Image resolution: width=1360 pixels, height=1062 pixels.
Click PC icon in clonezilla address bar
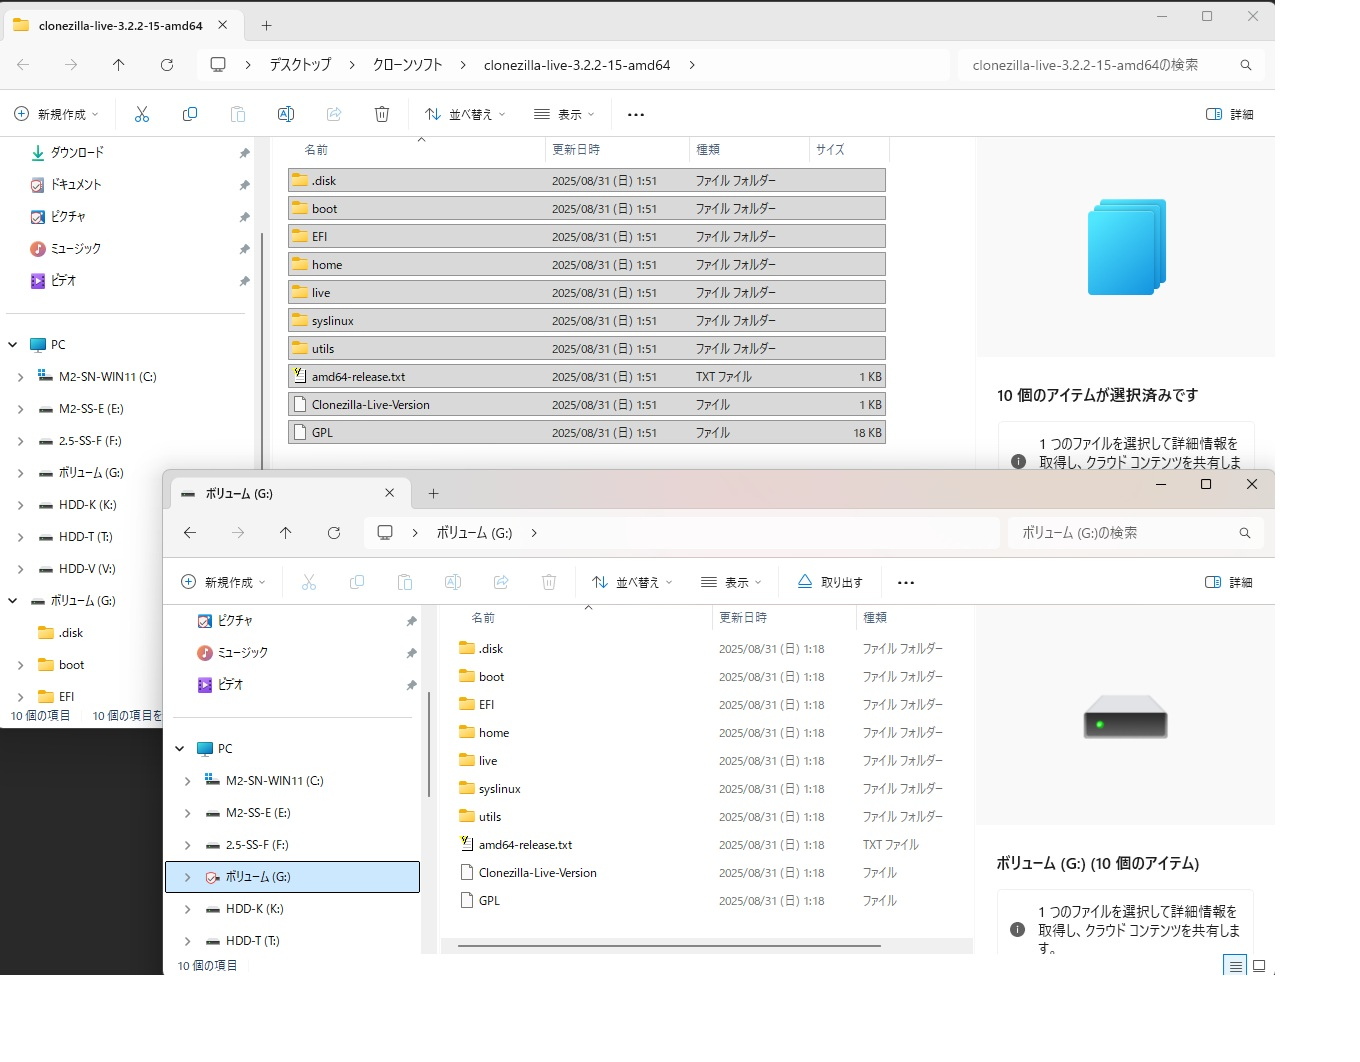pos(218,65)
